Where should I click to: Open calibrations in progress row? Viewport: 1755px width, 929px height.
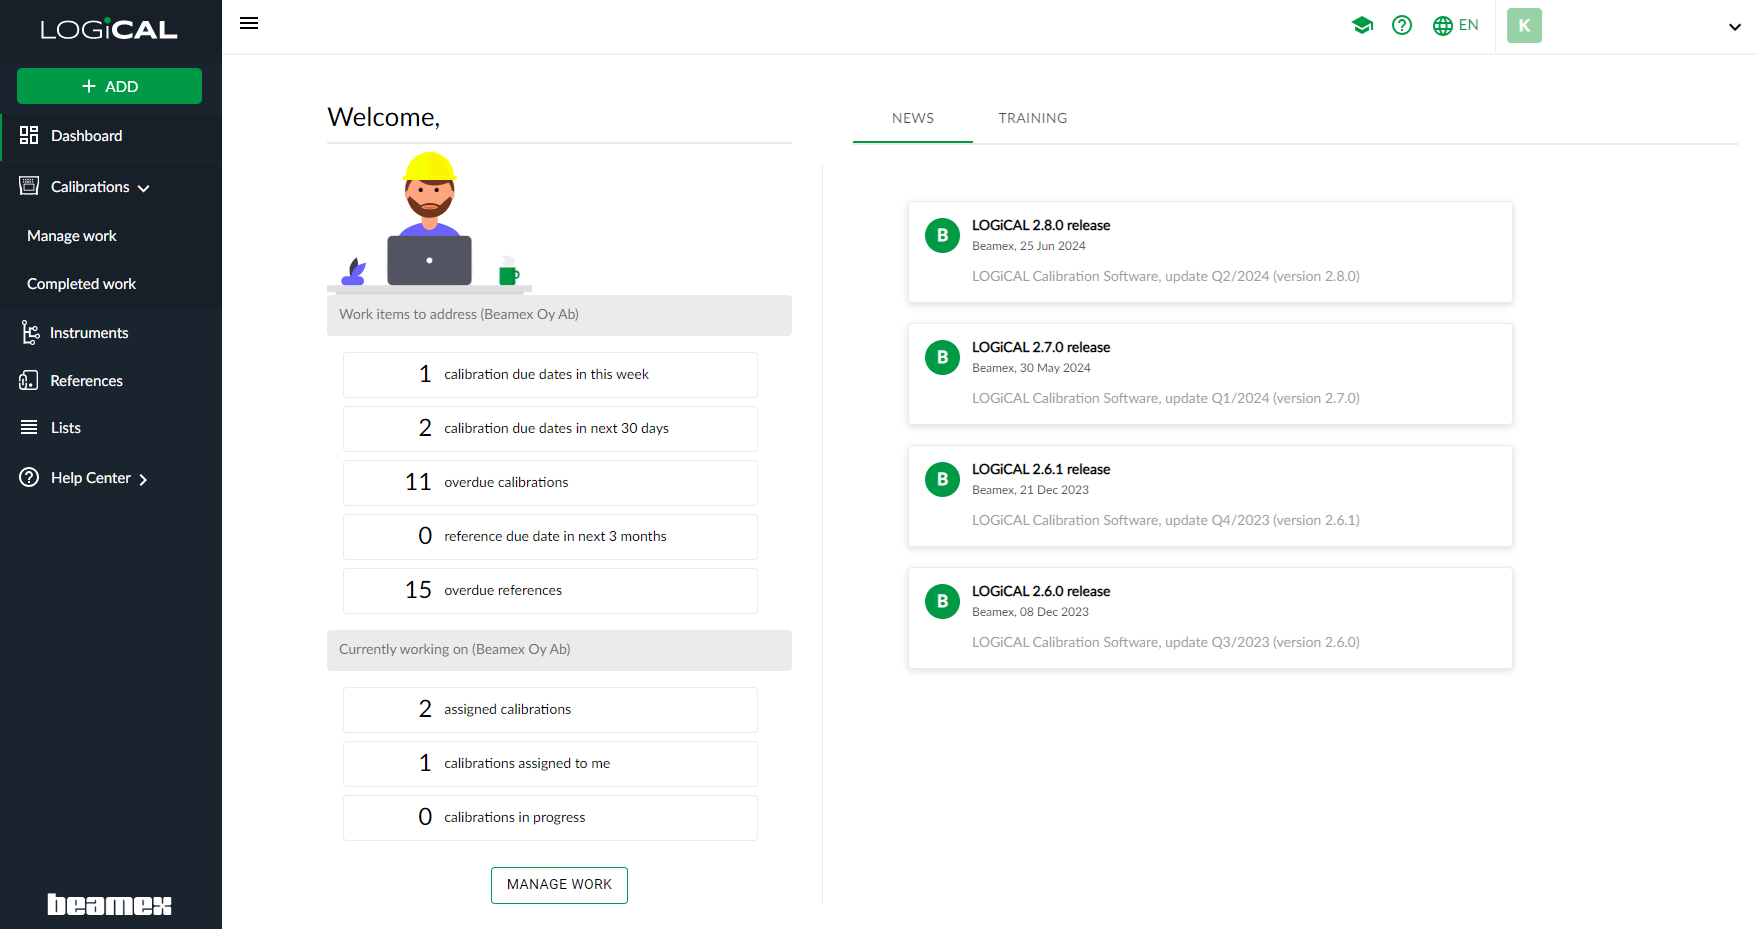tap(550, 818)
